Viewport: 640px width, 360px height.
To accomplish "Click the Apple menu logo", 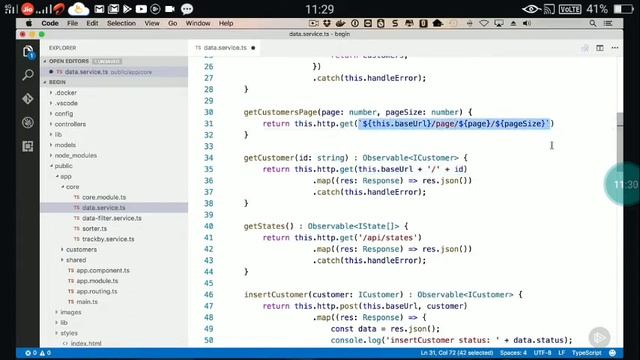I will click(x=29, y=23).
